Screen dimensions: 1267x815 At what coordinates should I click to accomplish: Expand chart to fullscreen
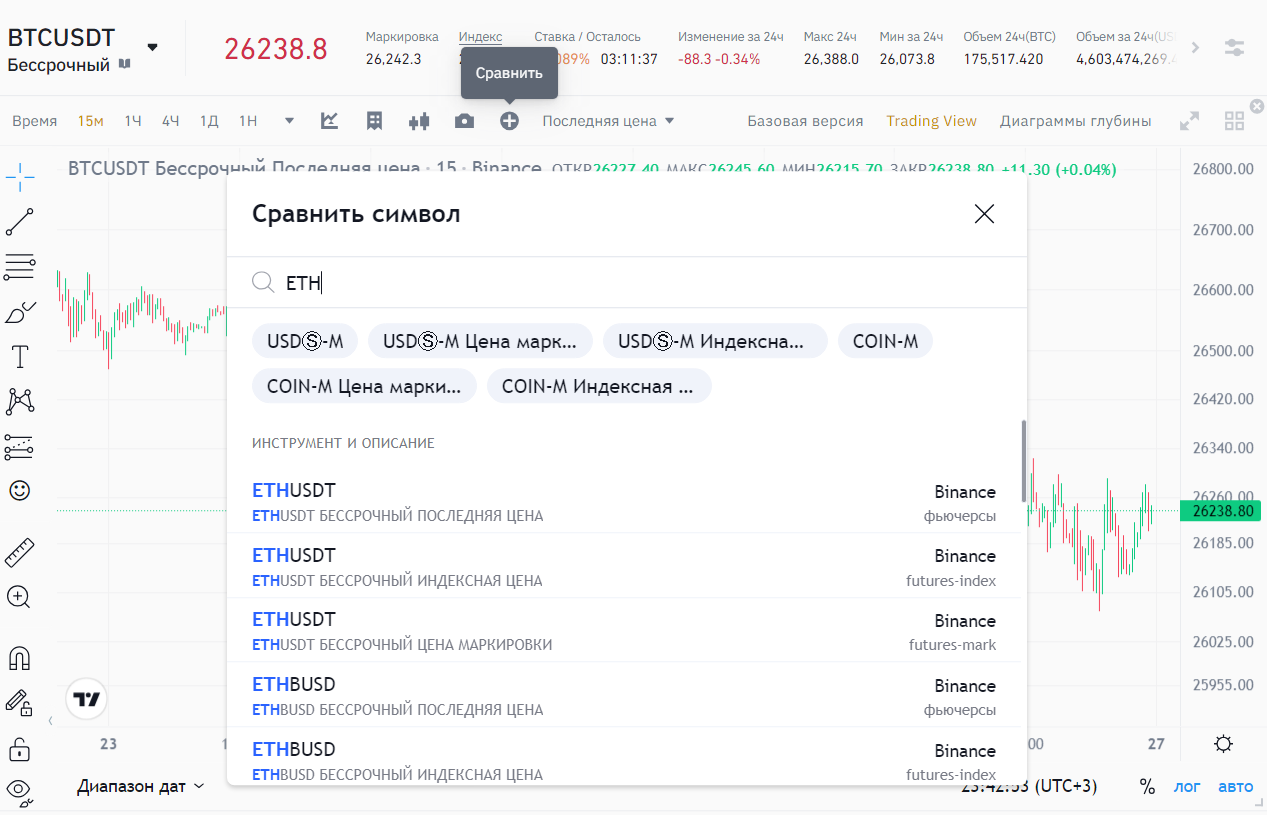point(1189,121)
